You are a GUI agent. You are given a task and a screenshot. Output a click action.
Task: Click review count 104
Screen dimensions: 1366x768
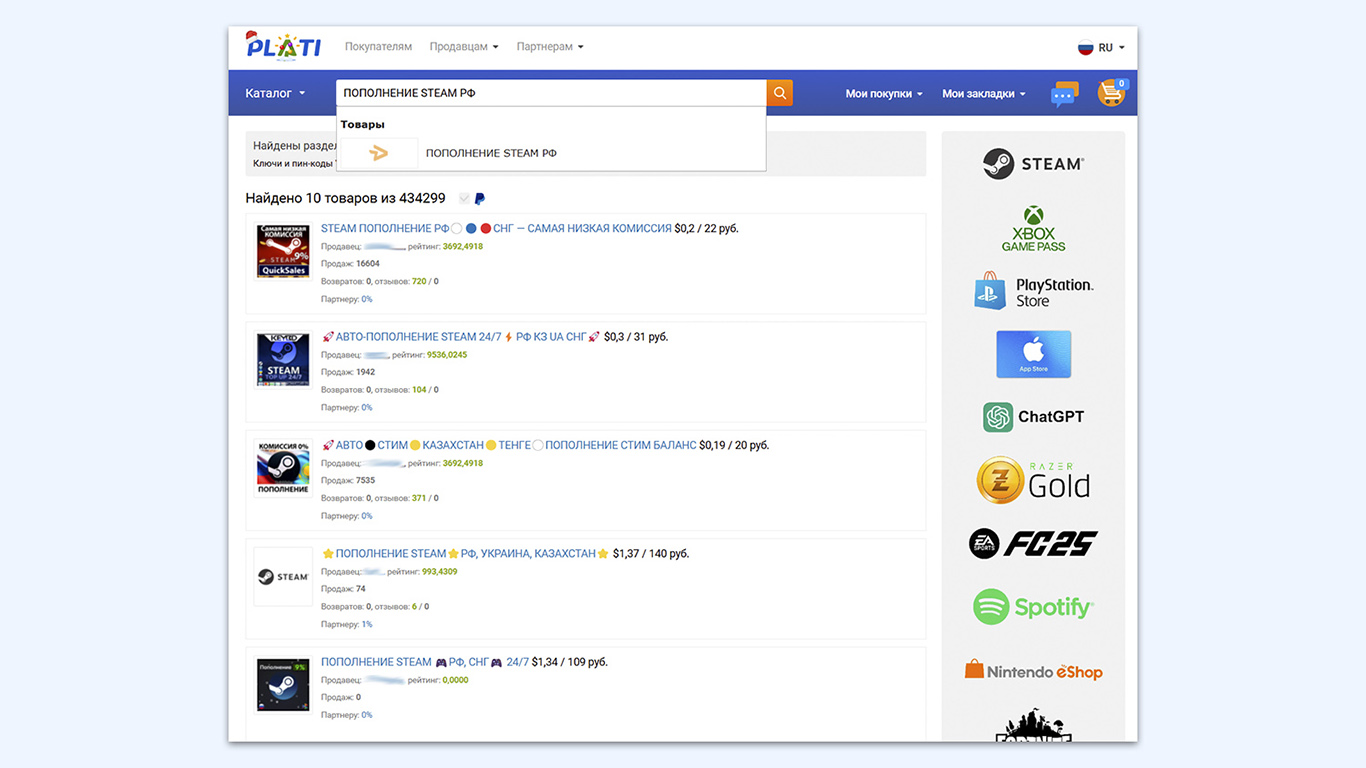pos(419,390)
